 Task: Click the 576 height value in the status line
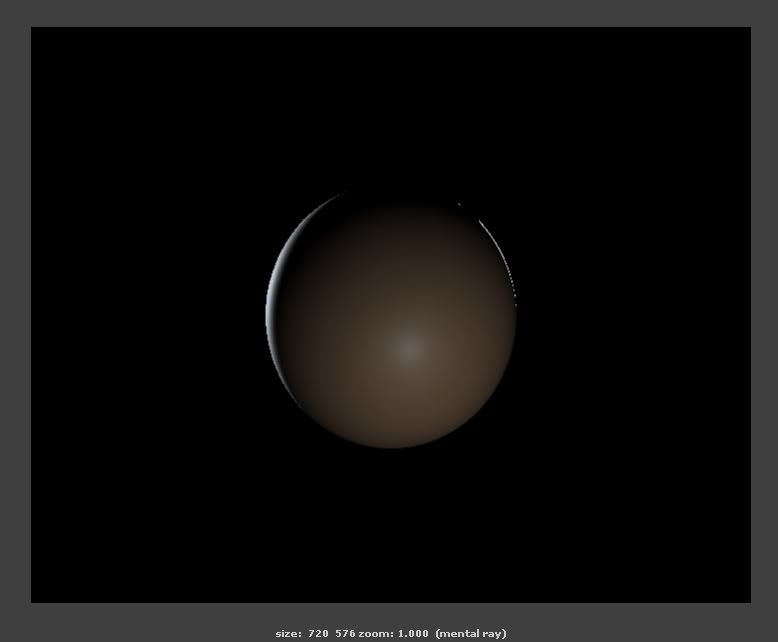pyautogui.click(x=345, y=633)
